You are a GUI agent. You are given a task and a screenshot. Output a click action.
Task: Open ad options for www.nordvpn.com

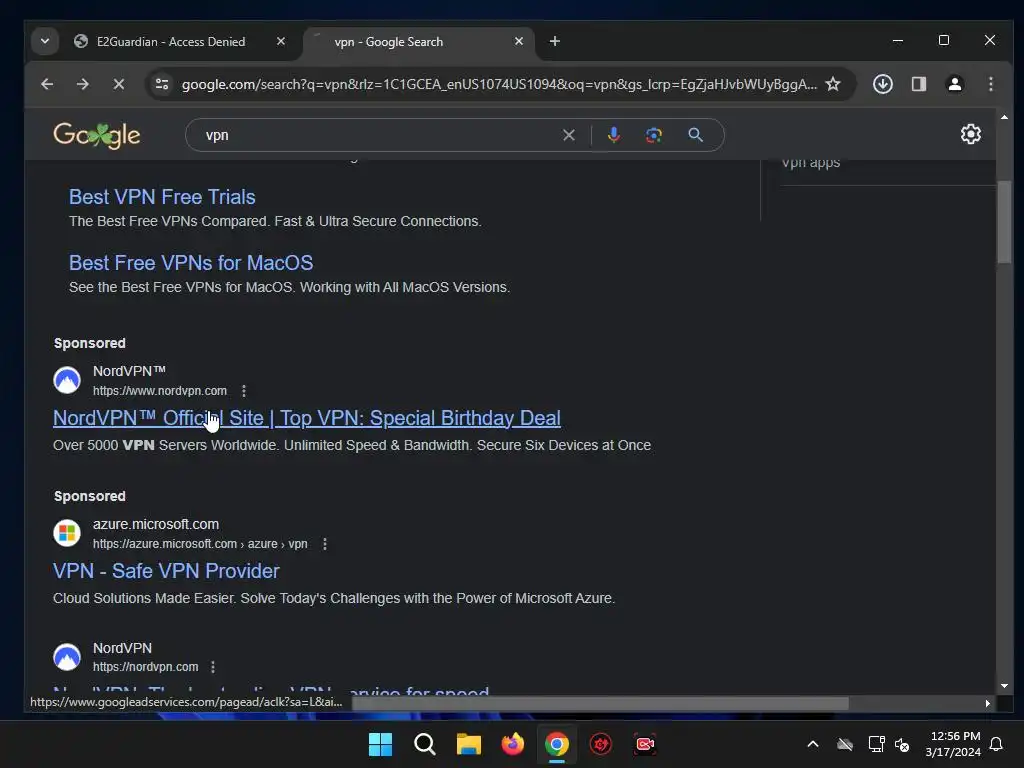coord(244,391)
